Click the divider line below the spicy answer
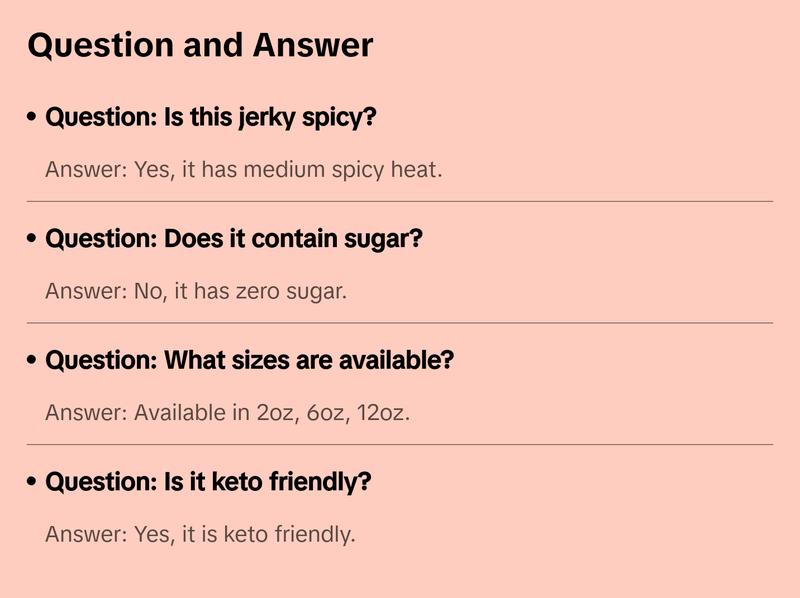Viewport: 800px width, 598px height. [400, 201]
